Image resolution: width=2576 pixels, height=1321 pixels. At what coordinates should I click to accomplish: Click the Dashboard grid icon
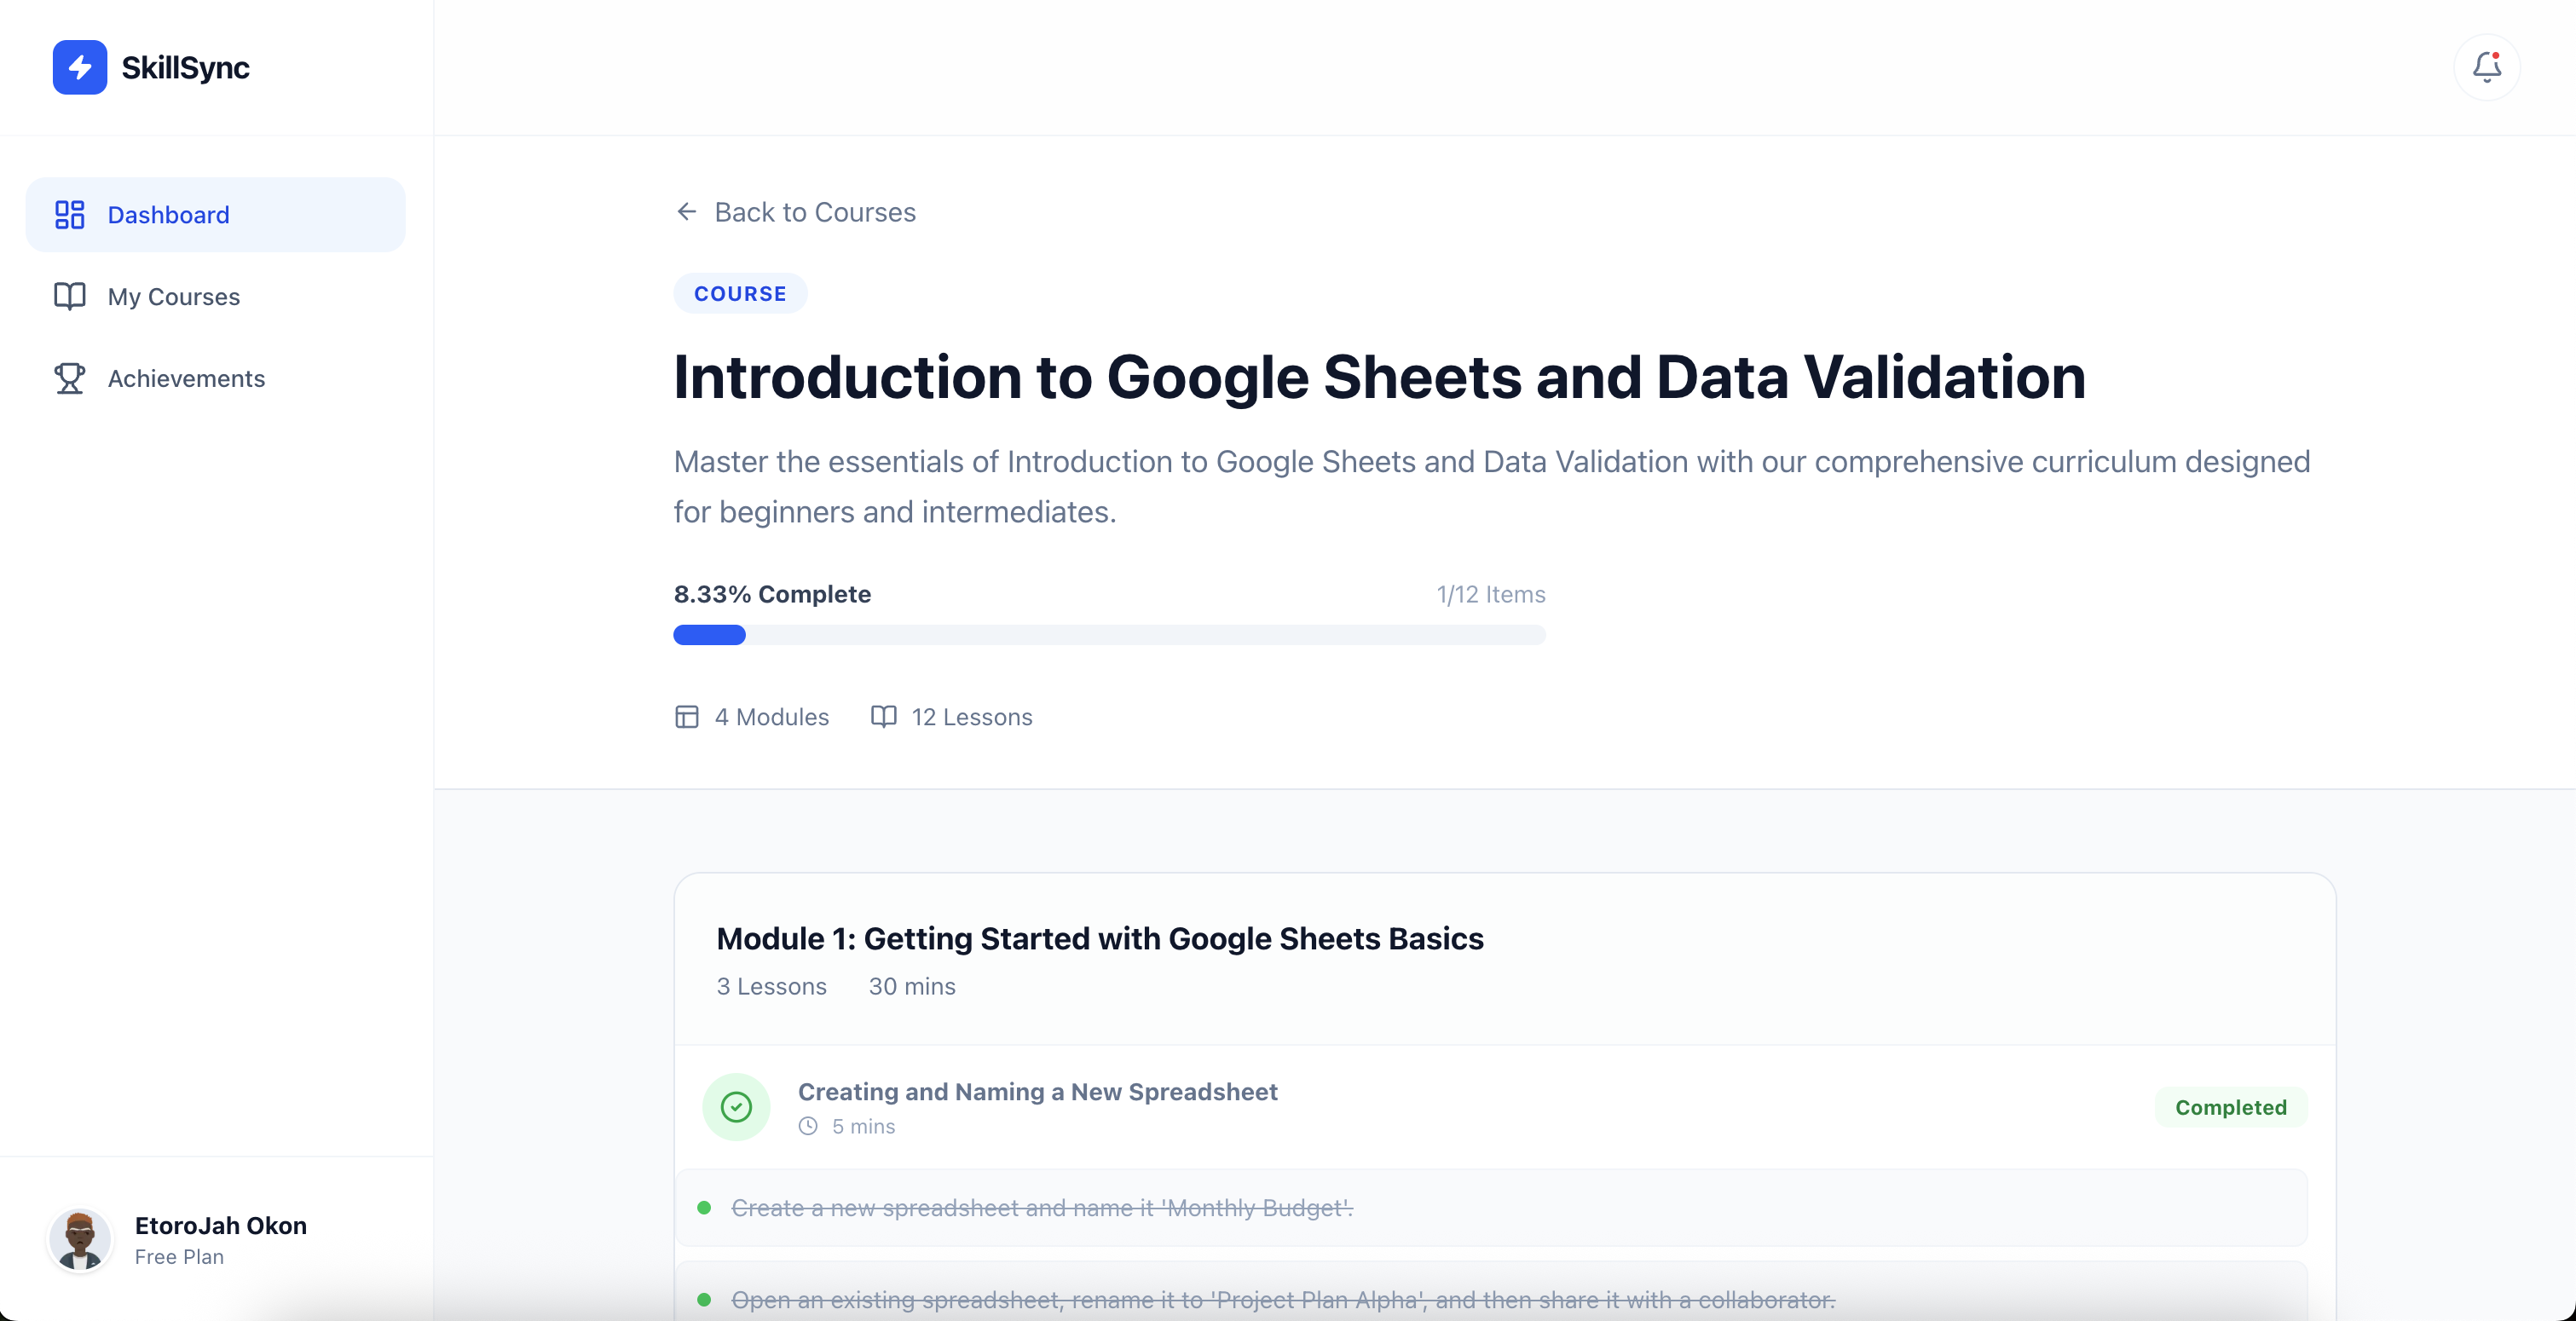69,214
